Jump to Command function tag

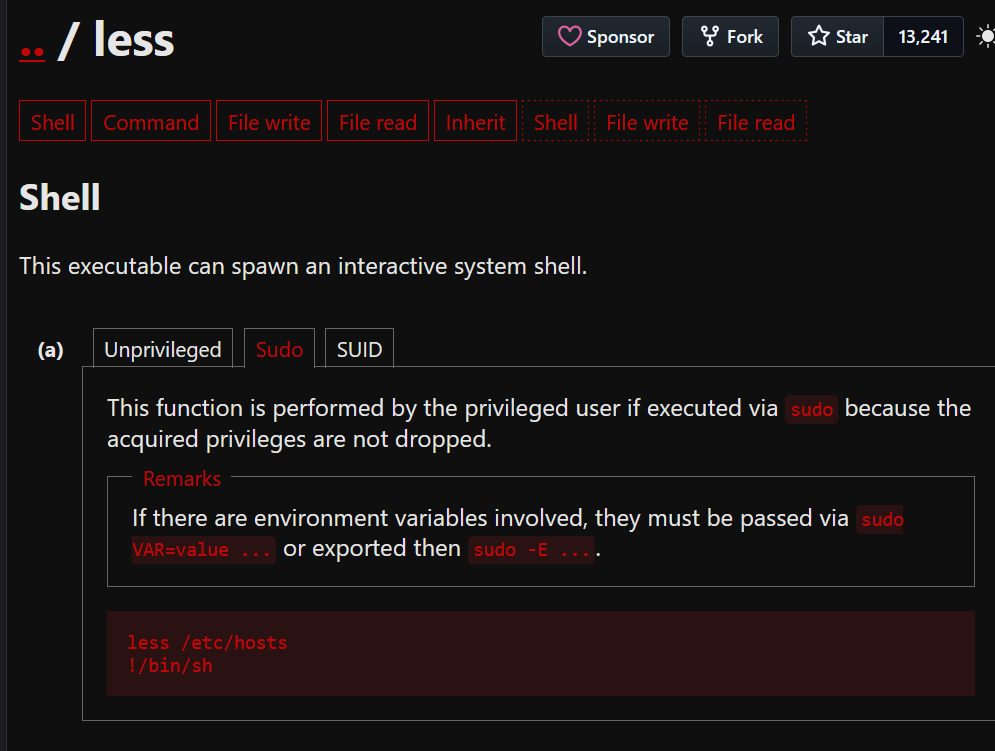tap(151, 121)
